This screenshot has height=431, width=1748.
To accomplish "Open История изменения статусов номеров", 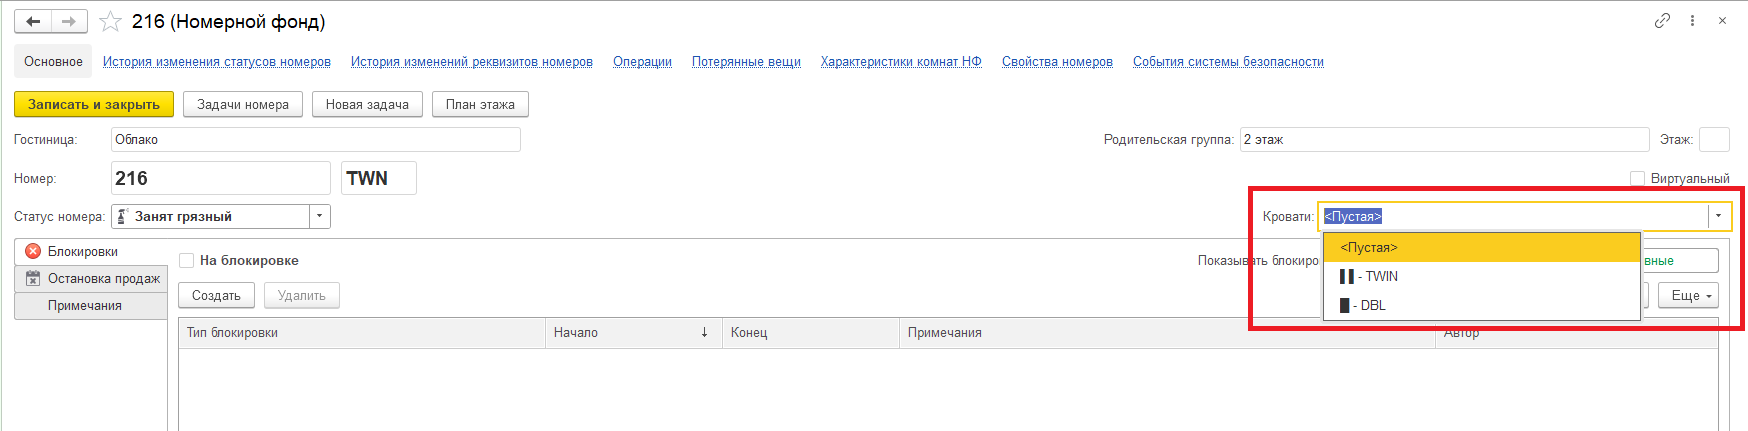I will tap(217, 61).
